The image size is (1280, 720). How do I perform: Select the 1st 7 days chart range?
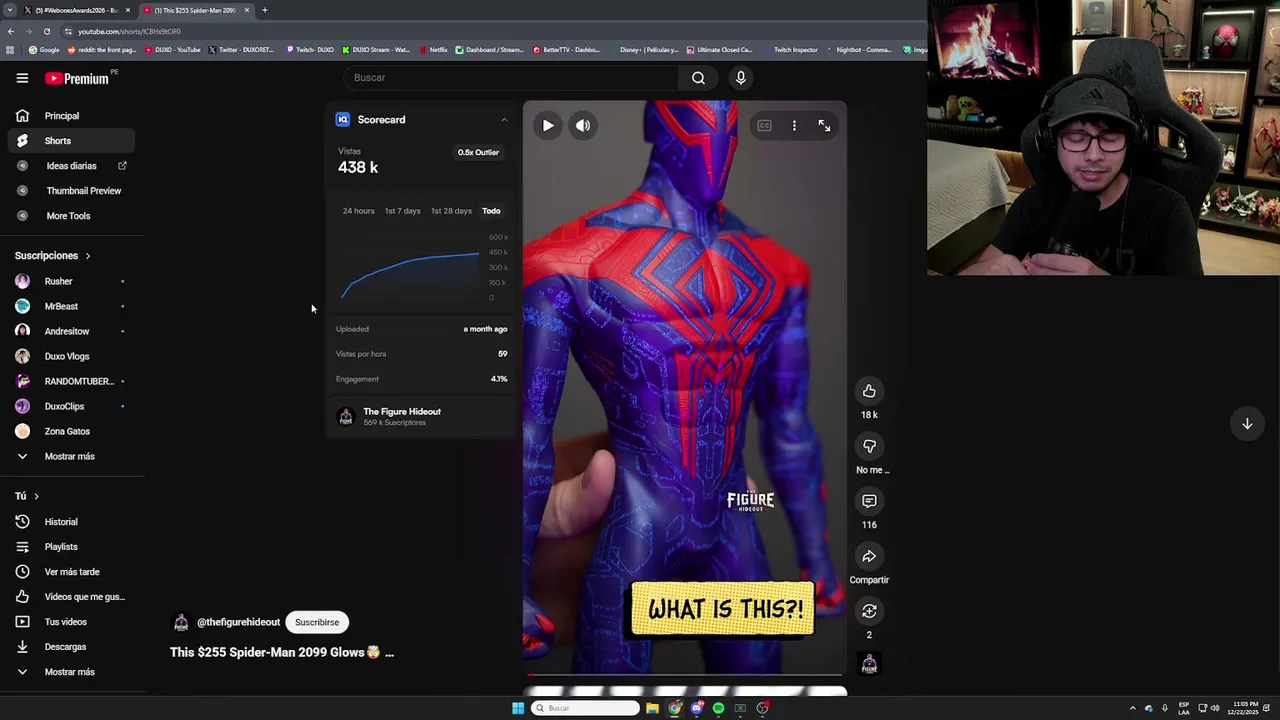pyautogui.click(x=403, y=211)
